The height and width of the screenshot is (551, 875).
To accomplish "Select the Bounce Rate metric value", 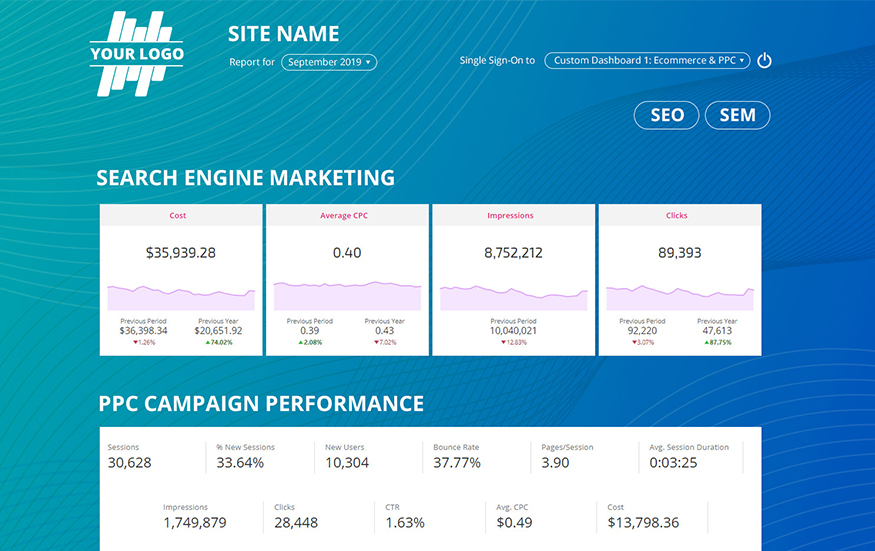I will 457,463.
